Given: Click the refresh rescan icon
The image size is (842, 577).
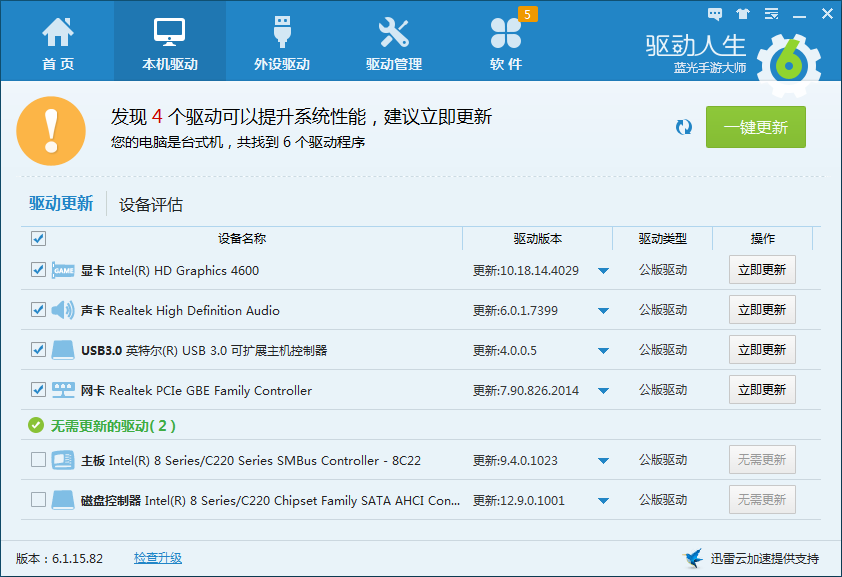Looking at the screenshot, I should coord(684,127).
